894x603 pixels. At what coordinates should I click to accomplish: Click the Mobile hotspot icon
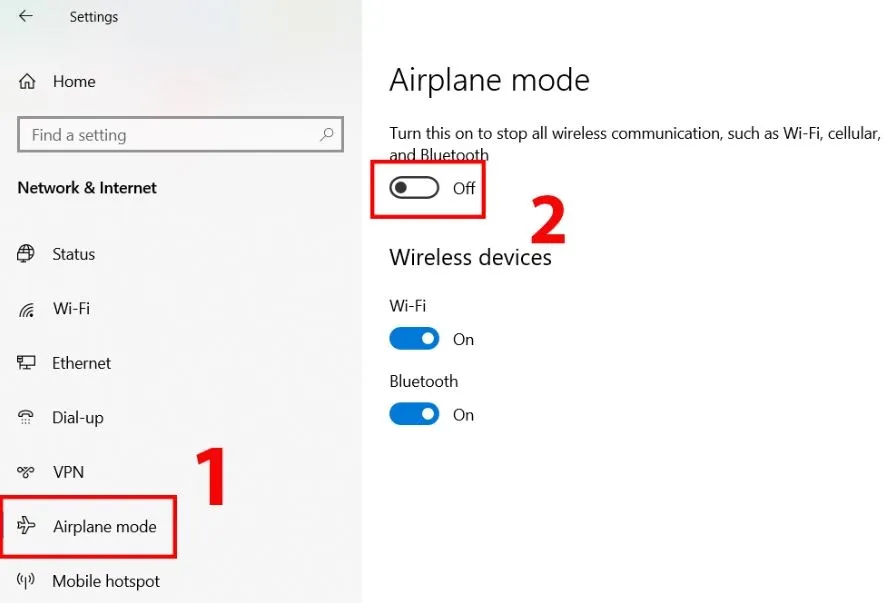point(27,581)
